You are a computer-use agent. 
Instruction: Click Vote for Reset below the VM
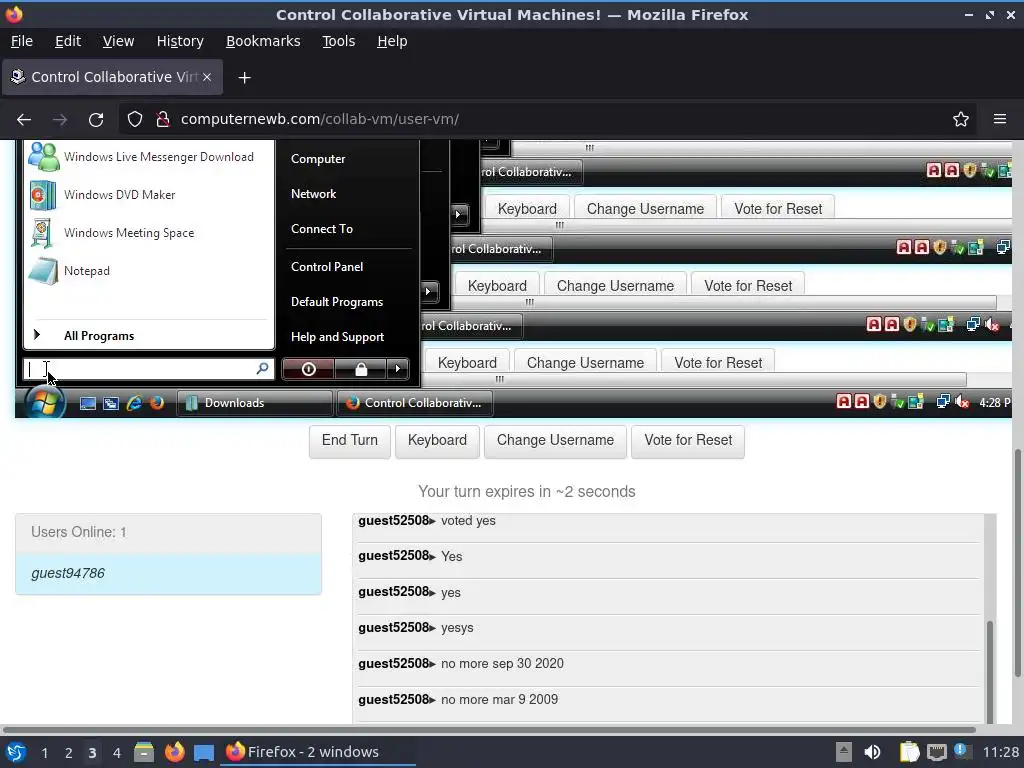688,441
